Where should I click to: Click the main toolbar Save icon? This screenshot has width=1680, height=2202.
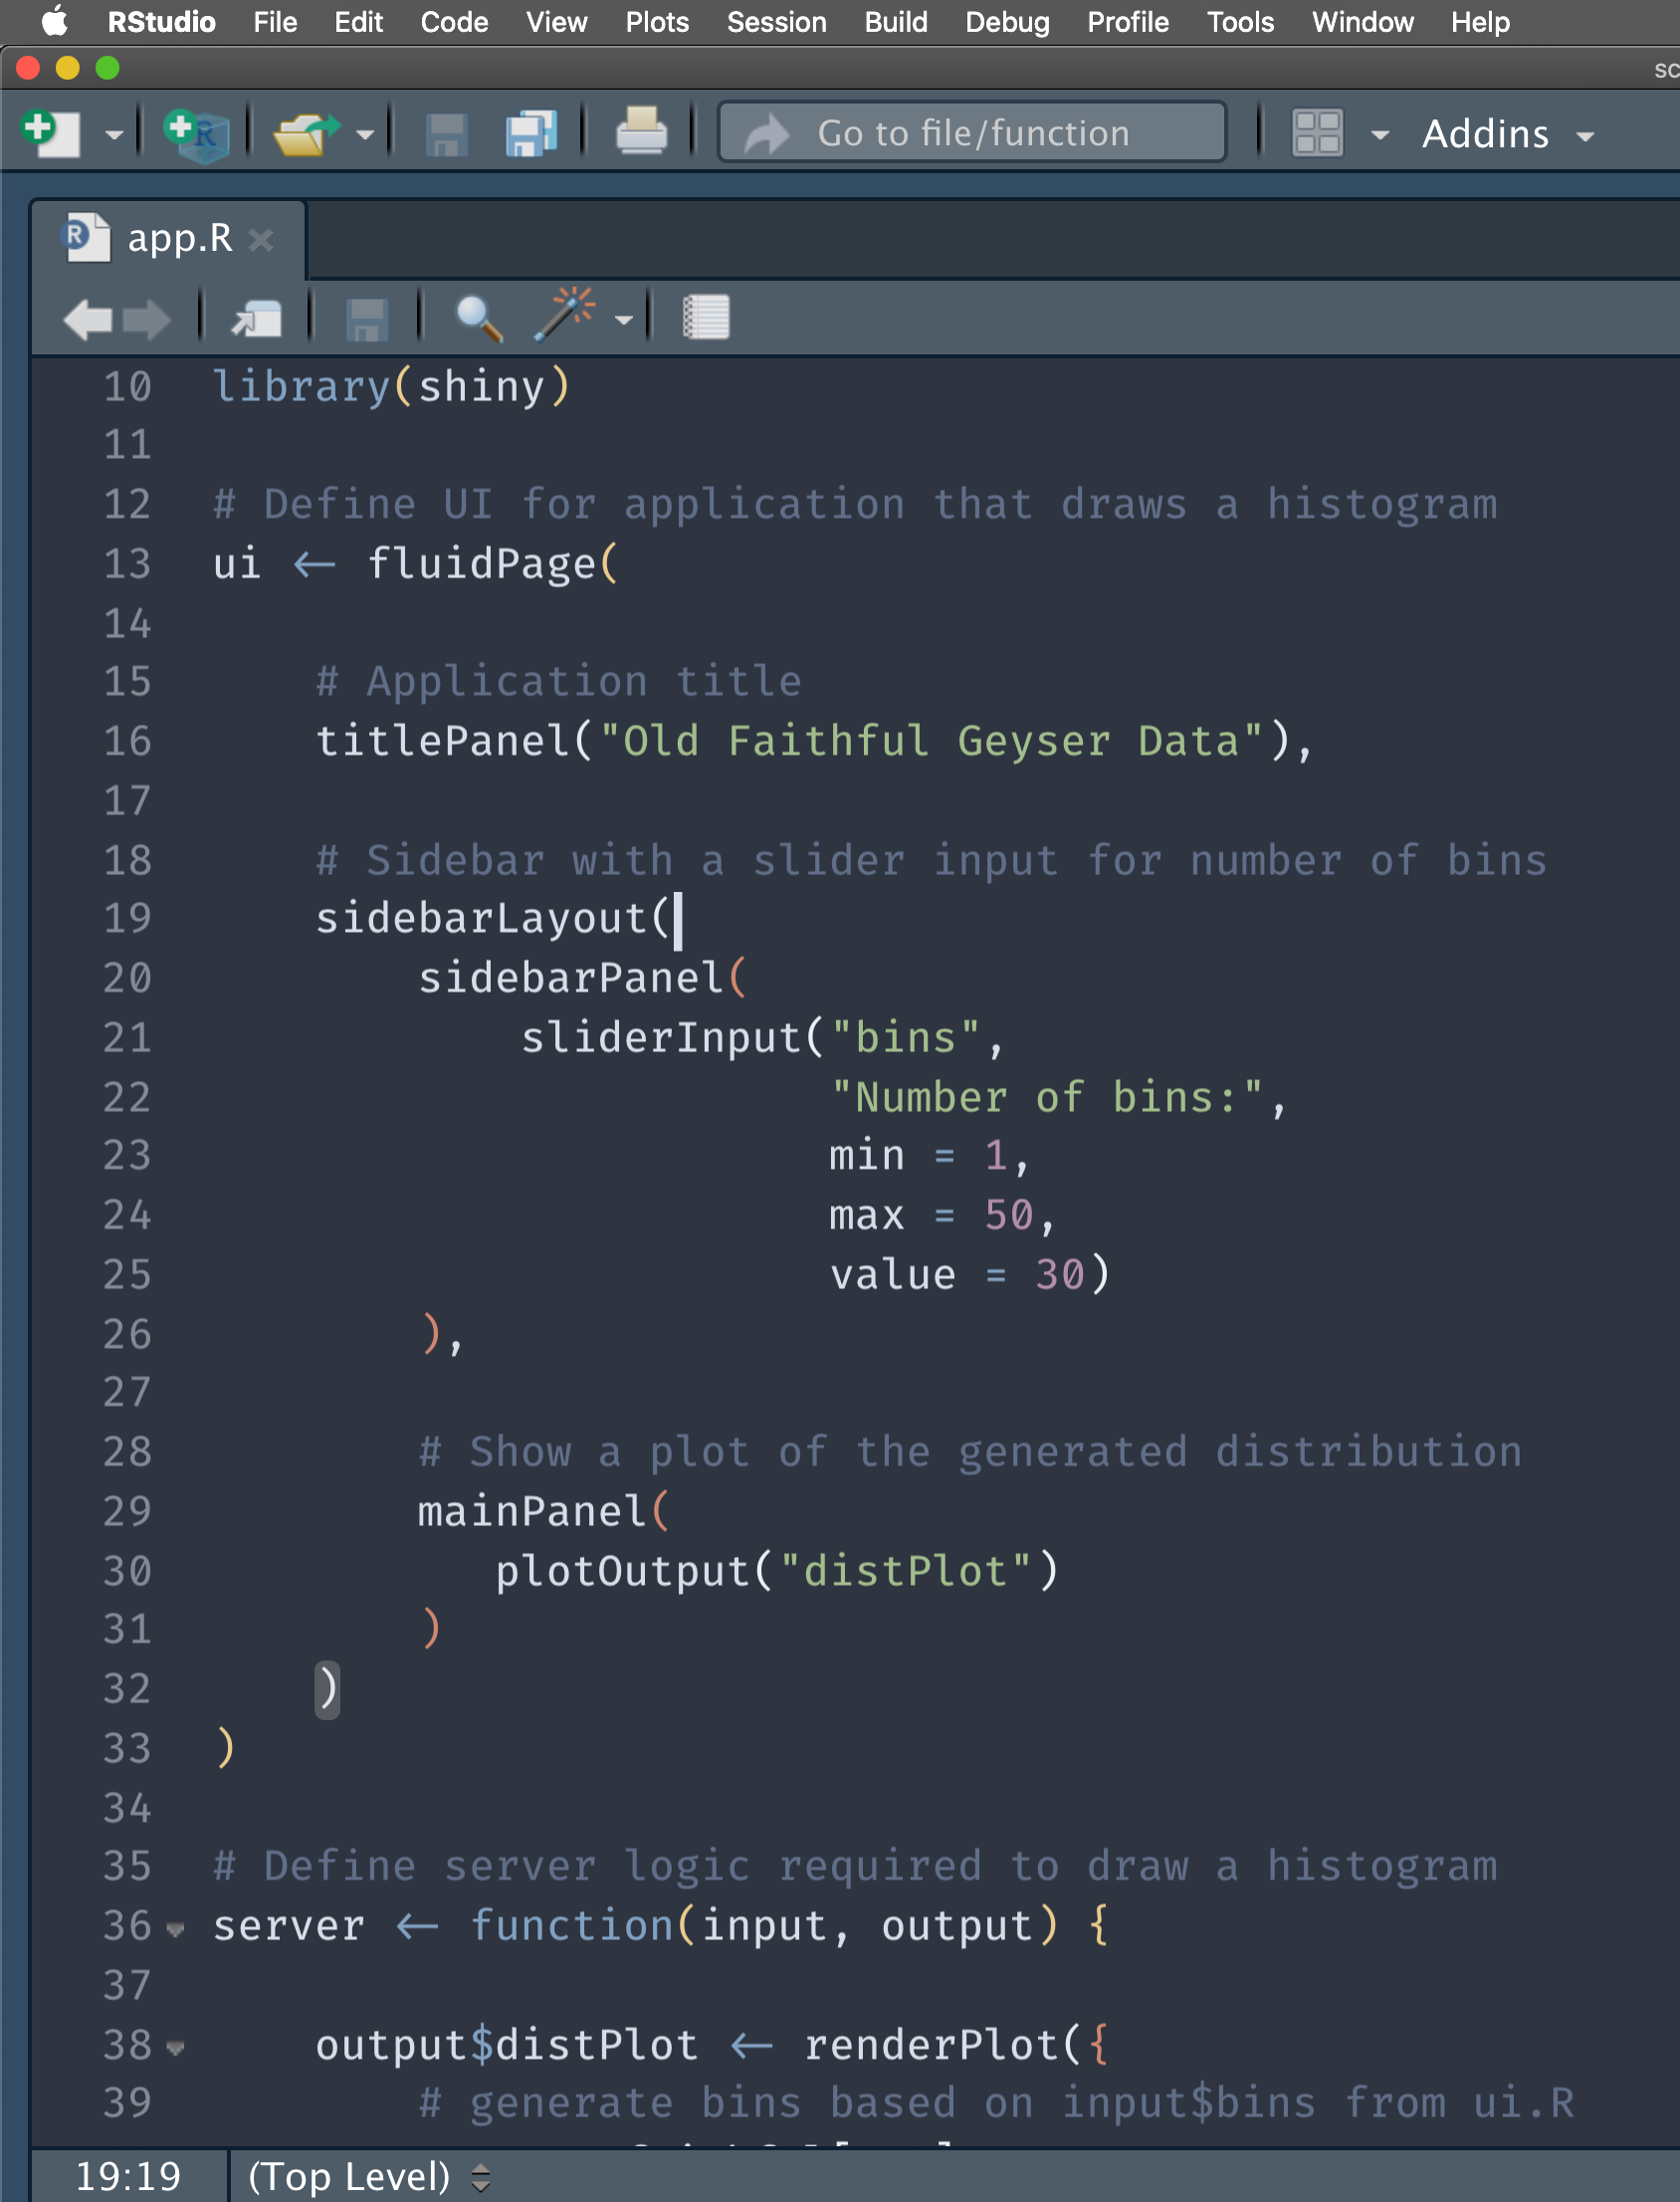click(x=446, y=134)
